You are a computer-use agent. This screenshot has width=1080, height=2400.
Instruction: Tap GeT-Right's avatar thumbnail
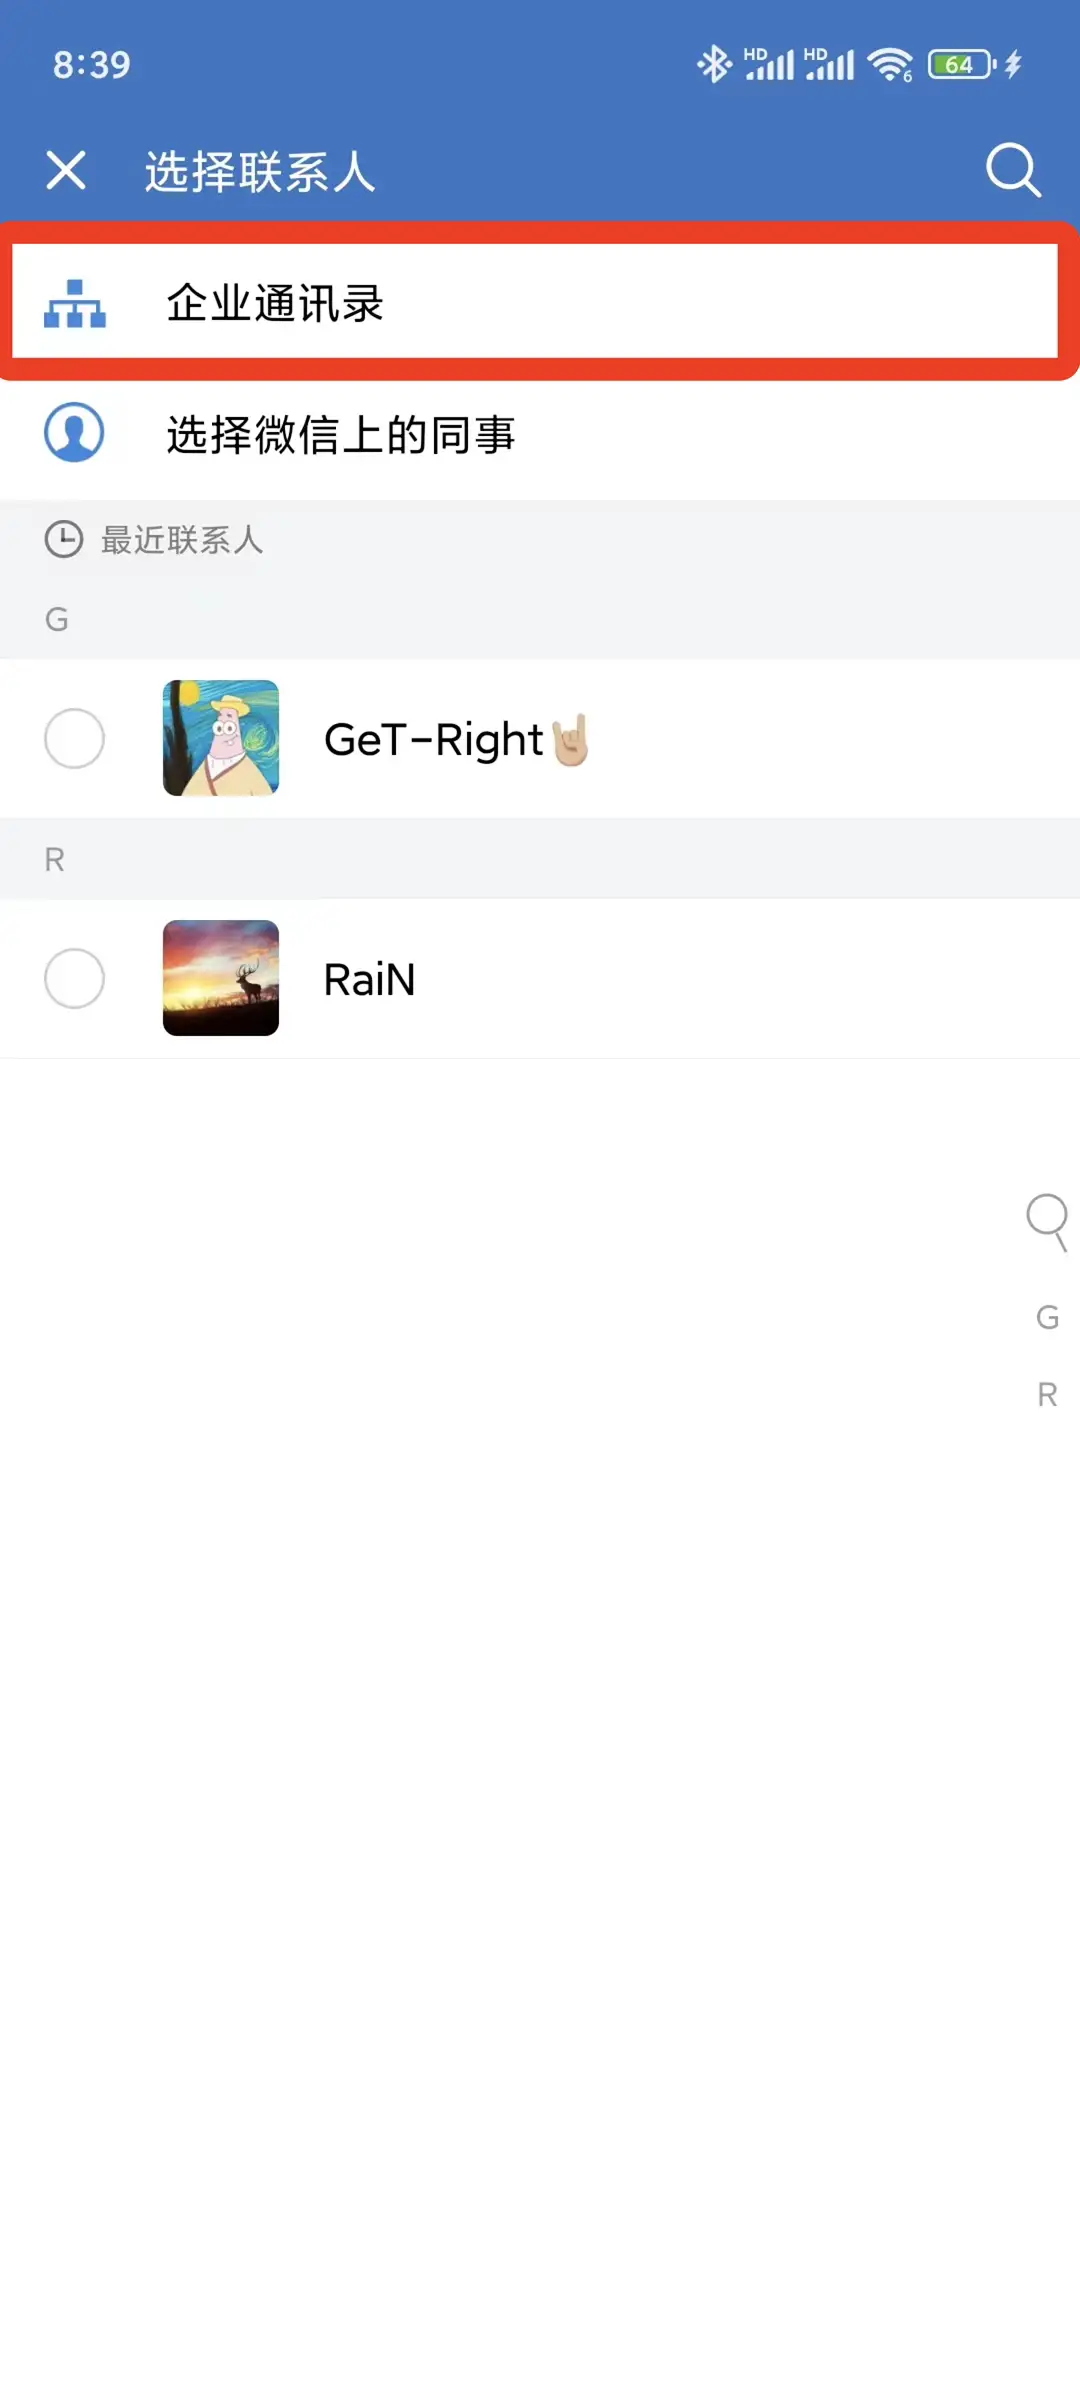click(221, 738)
